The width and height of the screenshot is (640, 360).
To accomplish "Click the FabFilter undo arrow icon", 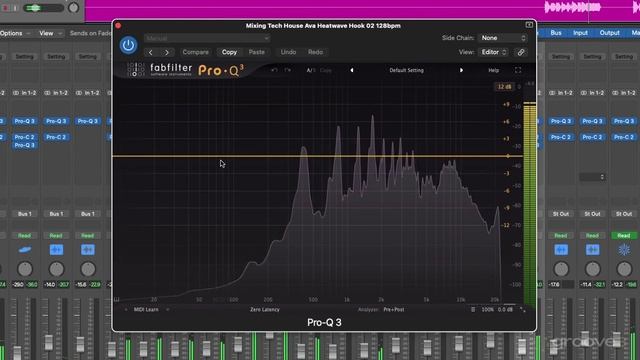I will coord(274,70).
